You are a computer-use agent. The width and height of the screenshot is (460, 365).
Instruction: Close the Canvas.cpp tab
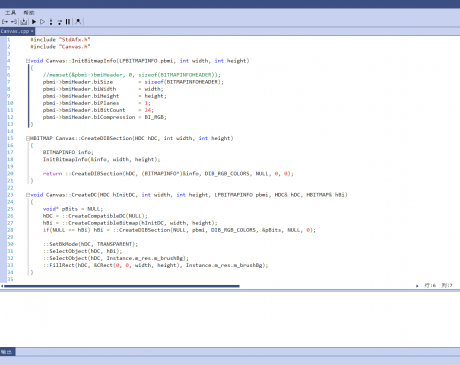click(32, 31)
